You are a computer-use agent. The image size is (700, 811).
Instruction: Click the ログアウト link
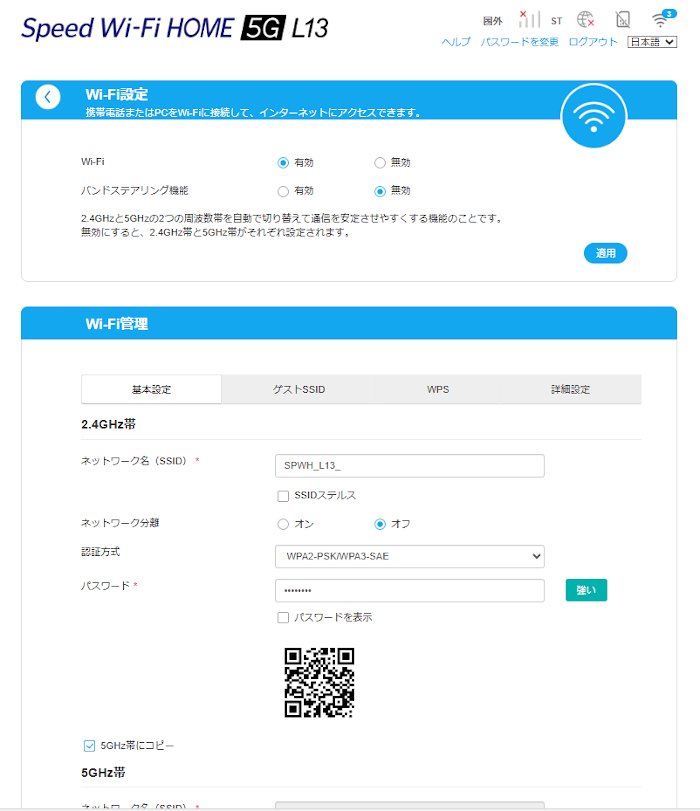[x=593, y=42]
